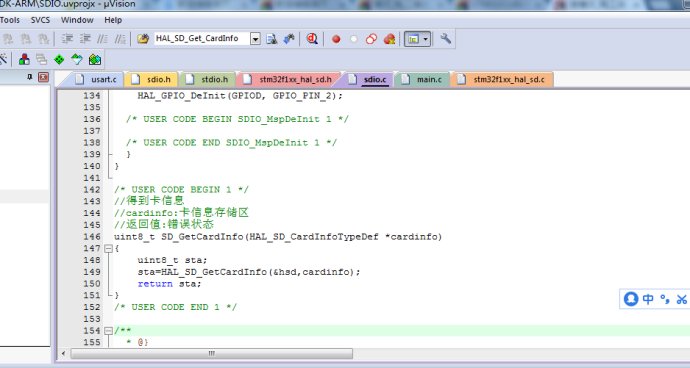Open the Tools menu
The height and width of the screenshot is (368, 690).
tap(10, 20)
